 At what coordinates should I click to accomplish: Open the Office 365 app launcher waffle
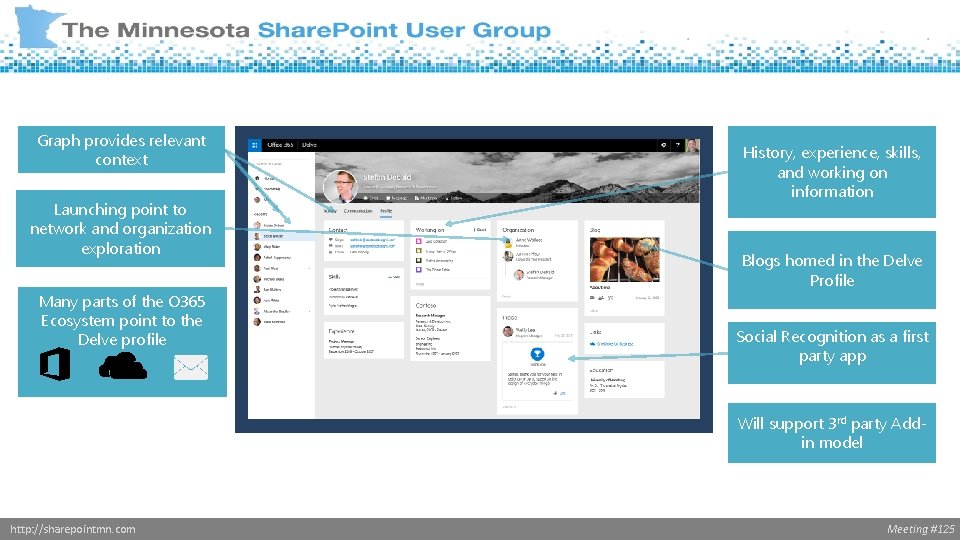click(254, 145)
